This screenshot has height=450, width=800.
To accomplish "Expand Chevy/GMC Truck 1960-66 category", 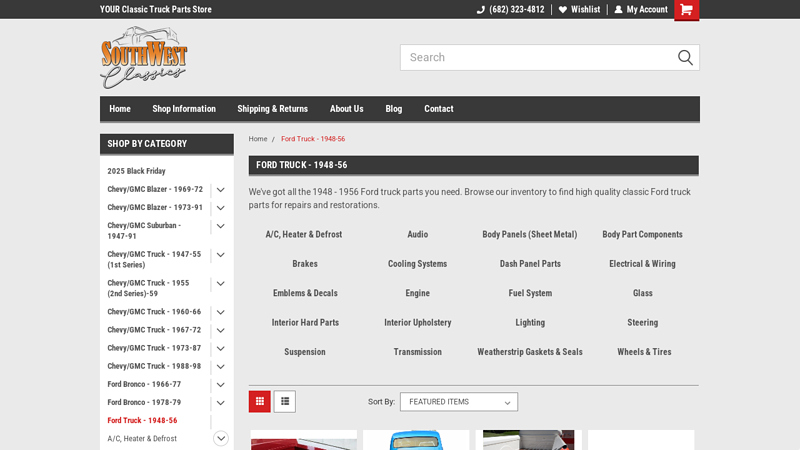I will (220, 312).
